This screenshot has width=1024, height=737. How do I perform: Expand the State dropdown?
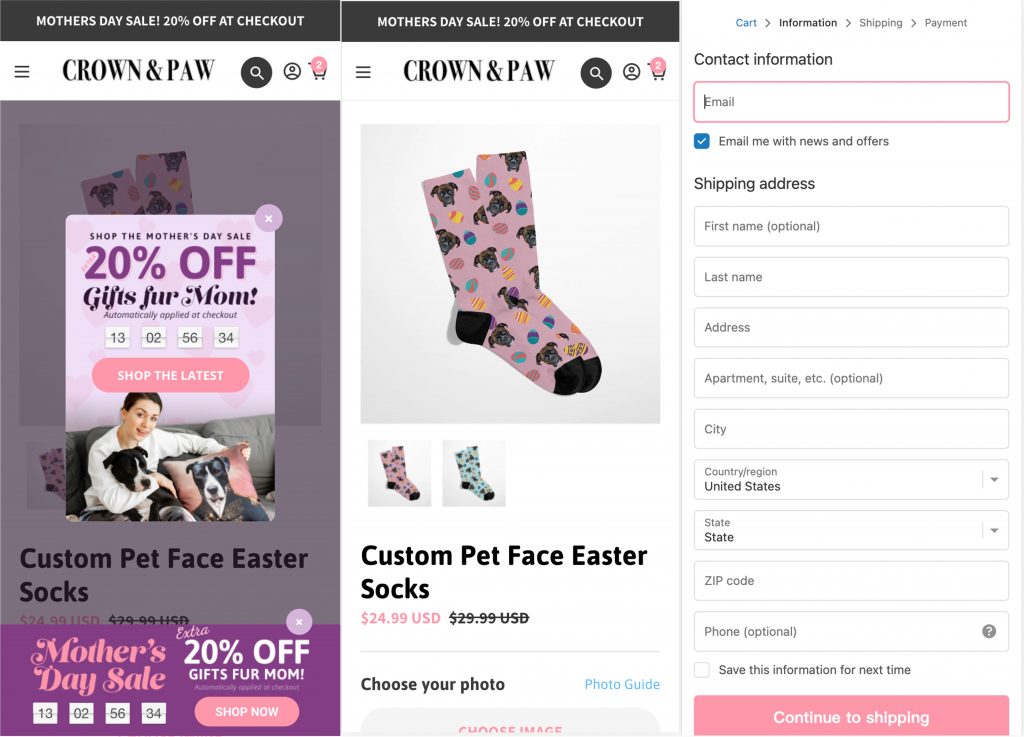851,530
